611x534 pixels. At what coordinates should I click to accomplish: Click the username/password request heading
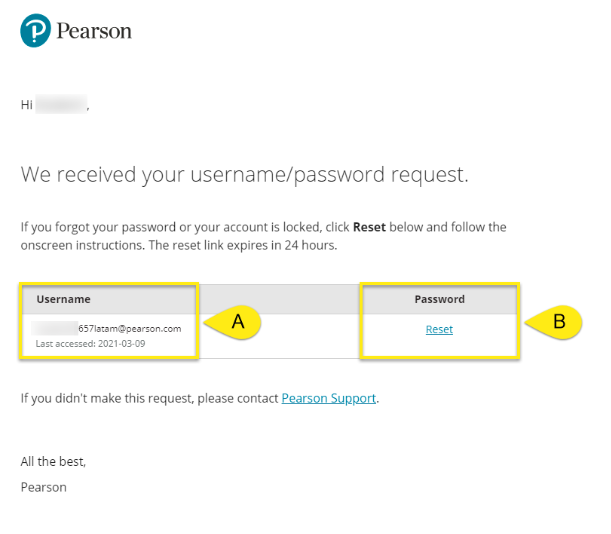(244, 175)
